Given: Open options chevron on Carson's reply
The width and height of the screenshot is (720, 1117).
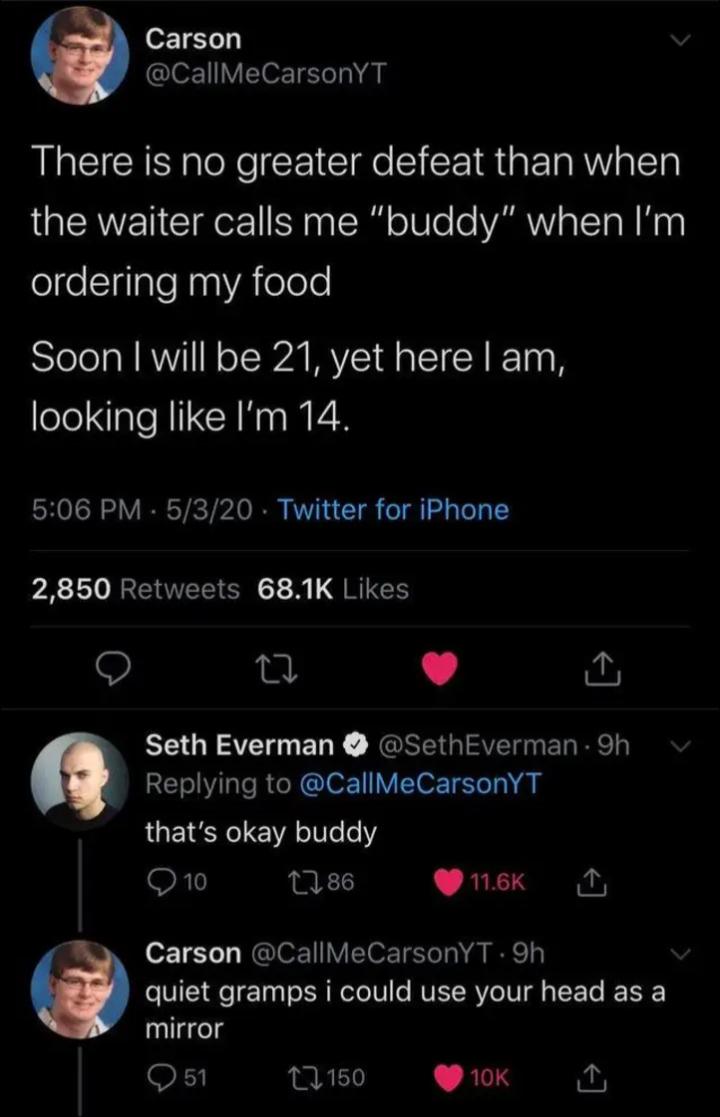Looking at the screenshot, I should pos(679,953).
